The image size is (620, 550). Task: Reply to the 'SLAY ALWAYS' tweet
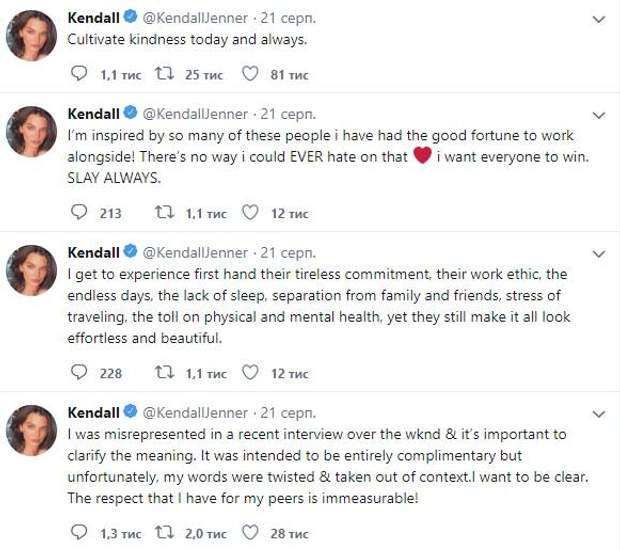[x=82, y=212]
